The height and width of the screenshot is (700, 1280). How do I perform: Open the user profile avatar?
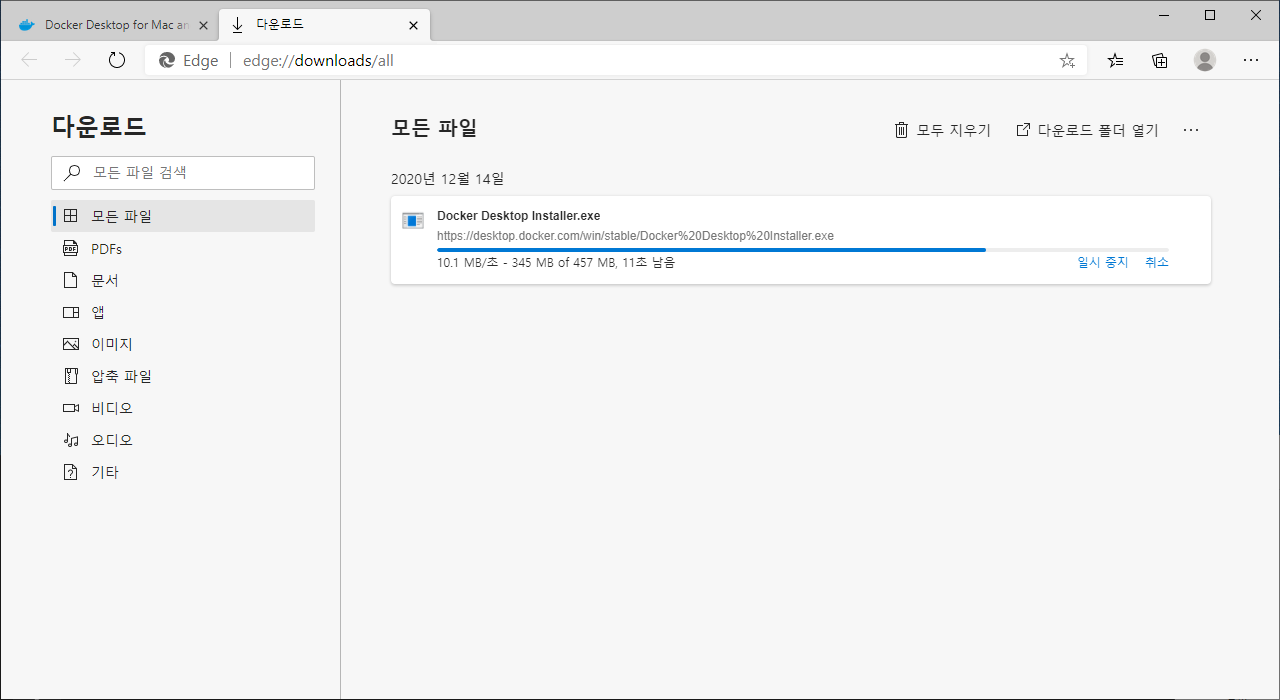pyautogui.click(x=1205, y=60)
